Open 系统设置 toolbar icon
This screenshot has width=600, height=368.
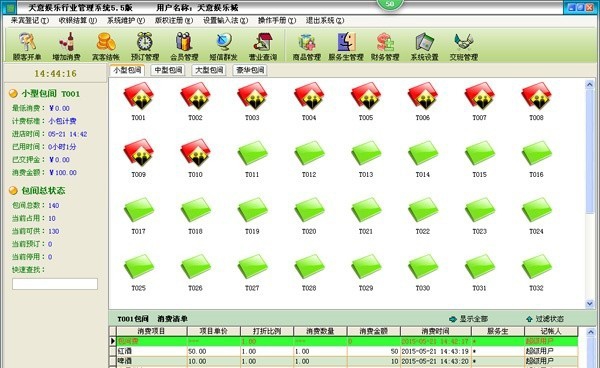point(424,47)
